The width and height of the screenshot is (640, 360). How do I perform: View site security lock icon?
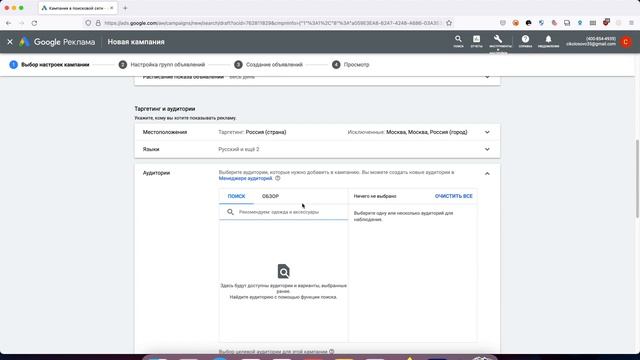tap(98, 23)
